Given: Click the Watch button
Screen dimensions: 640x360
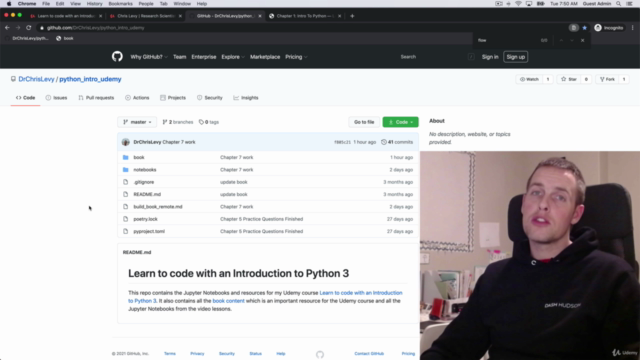Looking at the screenshot, I should coord(529,79).
